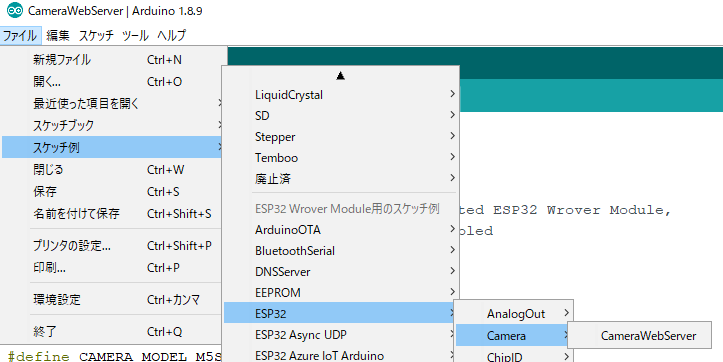
Task: Choose 終了 to quit Arduino
Action: 113,332
